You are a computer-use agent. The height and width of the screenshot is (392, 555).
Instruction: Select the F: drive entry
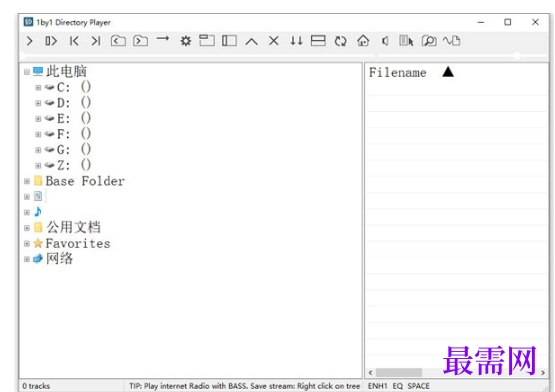pyautogui.click(x=74, y=134)
